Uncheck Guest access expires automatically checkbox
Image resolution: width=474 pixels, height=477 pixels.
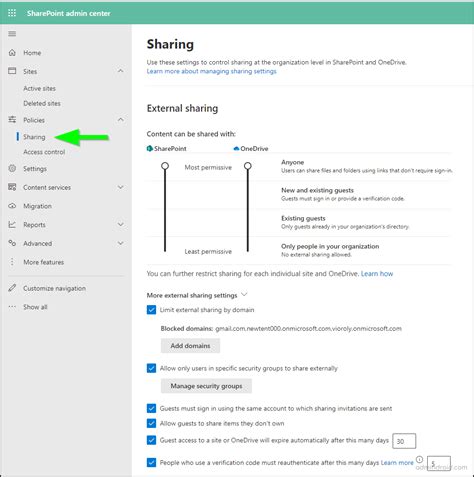151,440
